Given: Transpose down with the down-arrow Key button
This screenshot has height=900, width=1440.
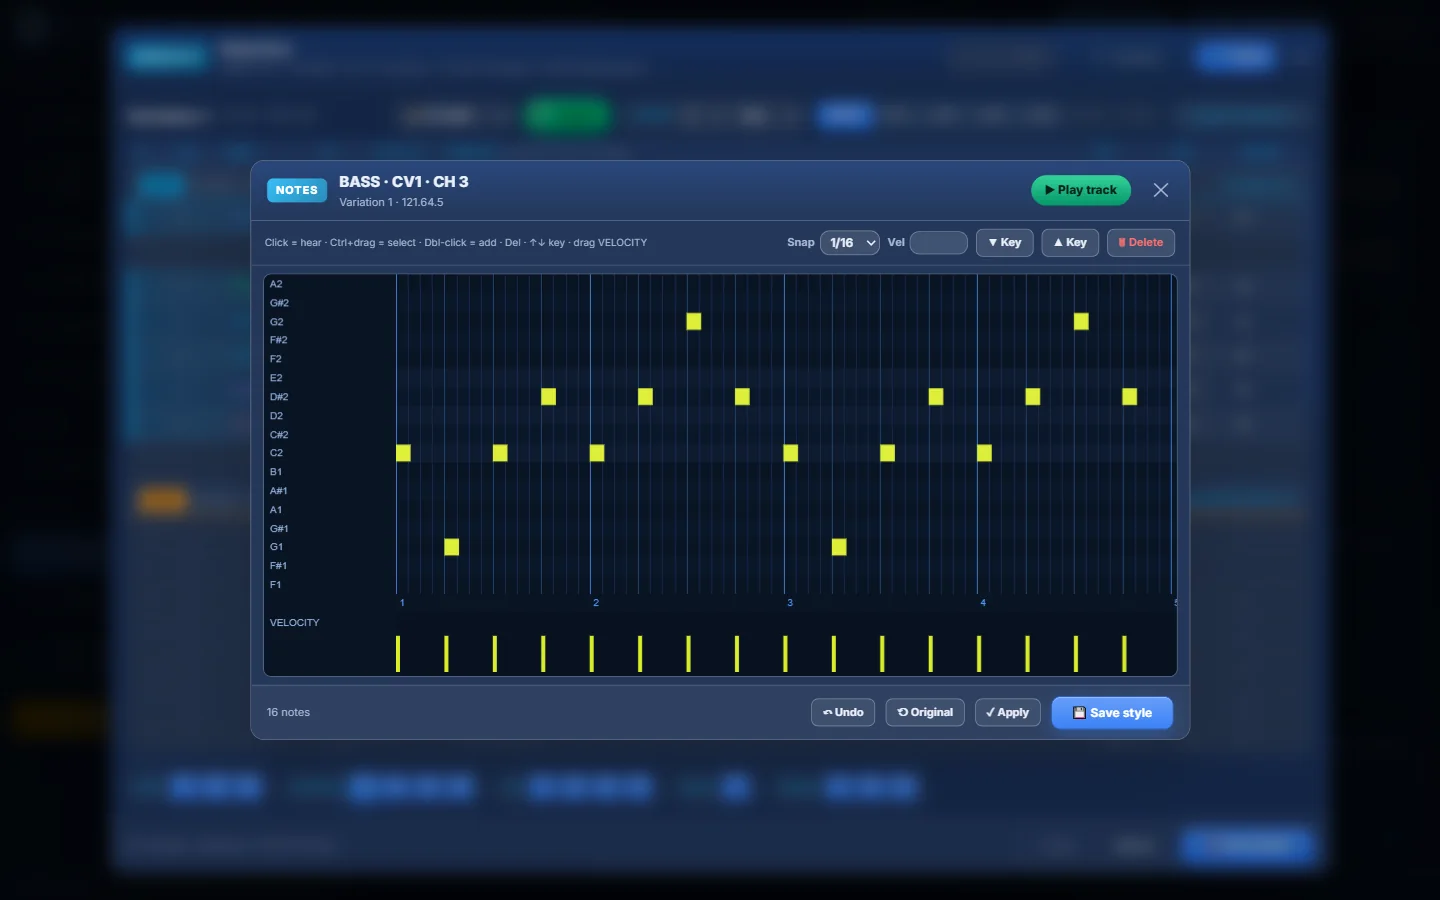Looking at the screenshot, I should pyautogui.click(x=1005, y=243).
